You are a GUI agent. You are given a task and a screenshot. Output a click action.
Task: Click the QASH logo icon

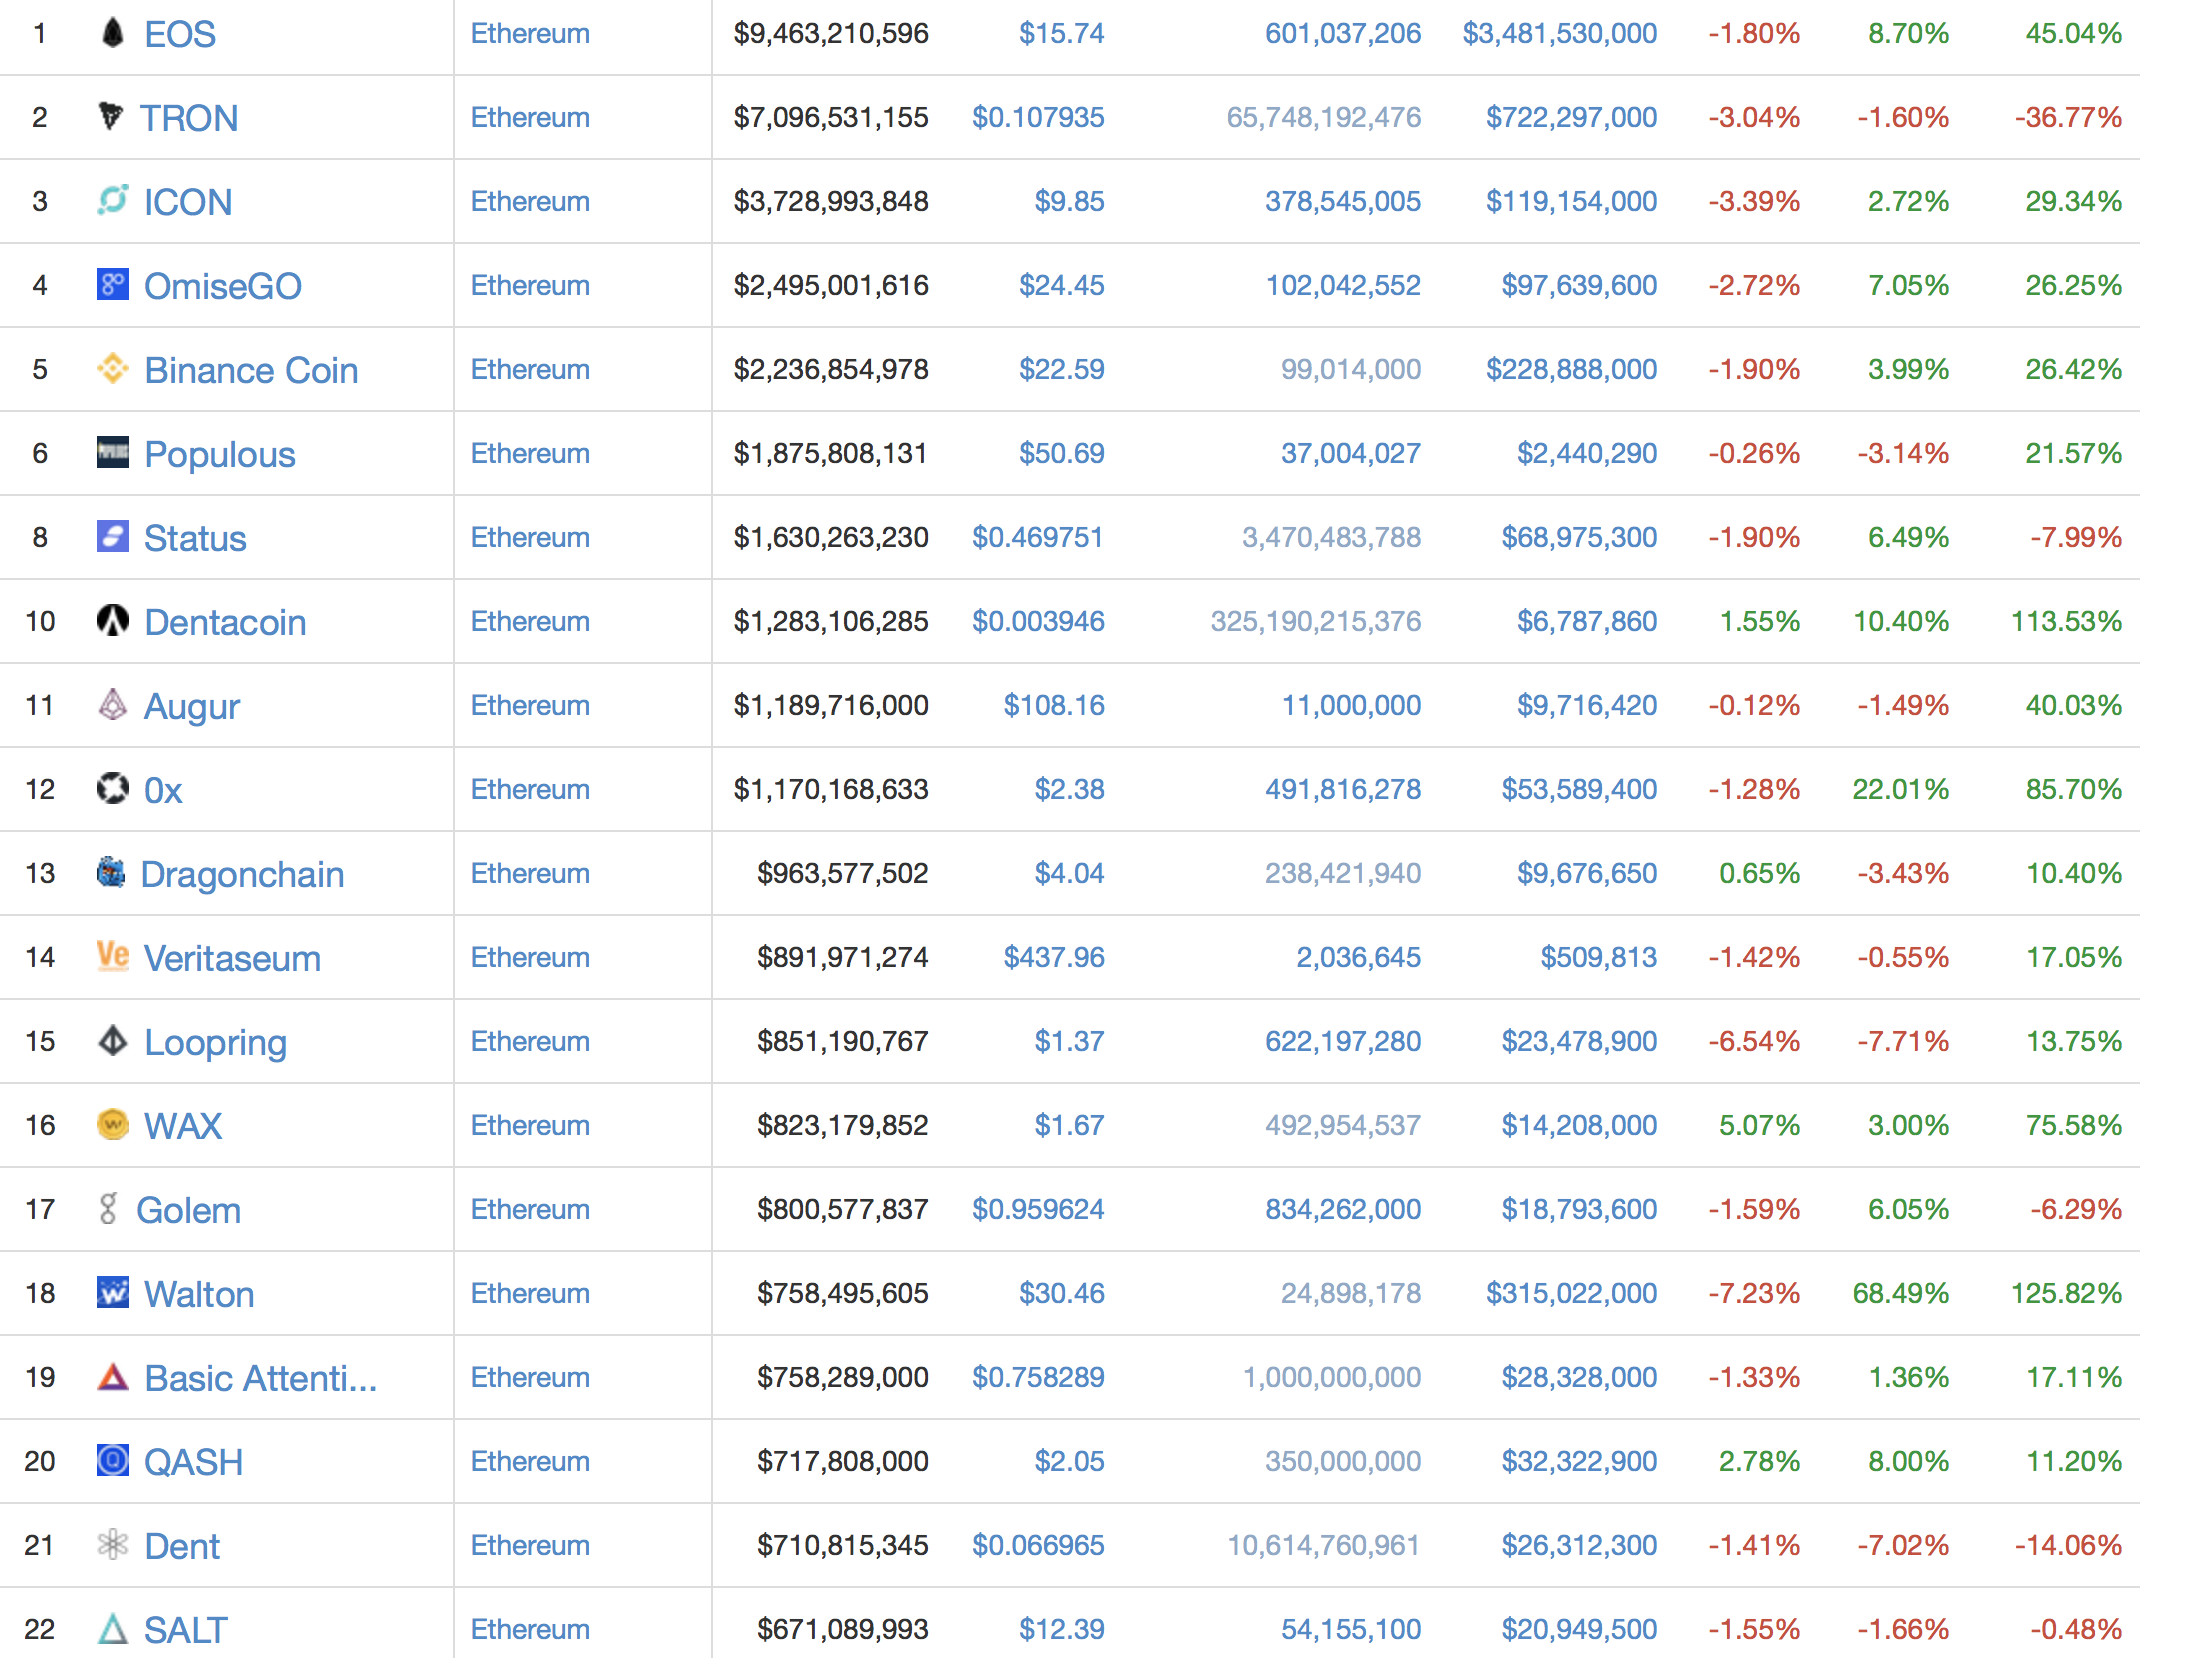113,1460
